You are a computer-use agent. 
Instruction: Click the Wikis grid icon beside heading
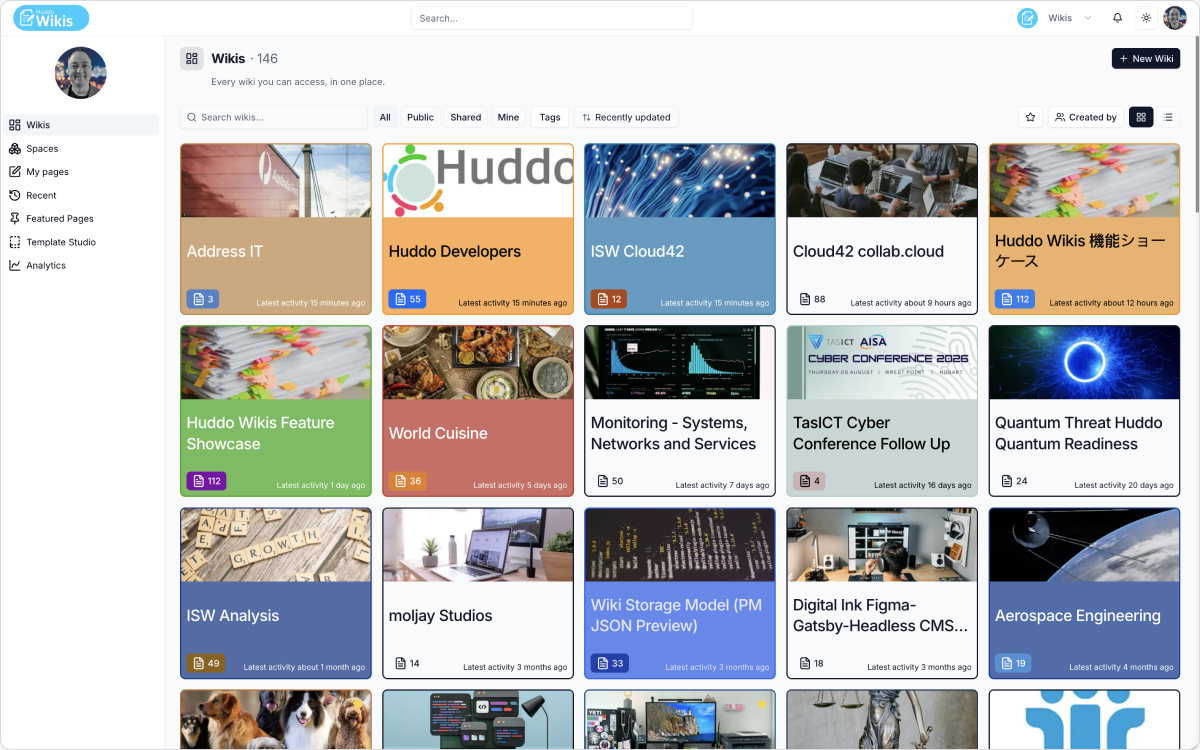[192, 59]
